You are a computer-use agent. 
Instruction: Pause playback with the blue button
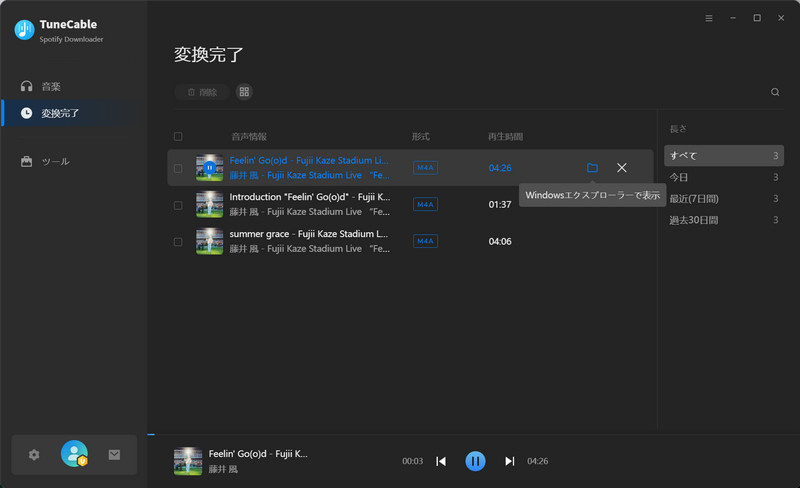coord(475,461)
